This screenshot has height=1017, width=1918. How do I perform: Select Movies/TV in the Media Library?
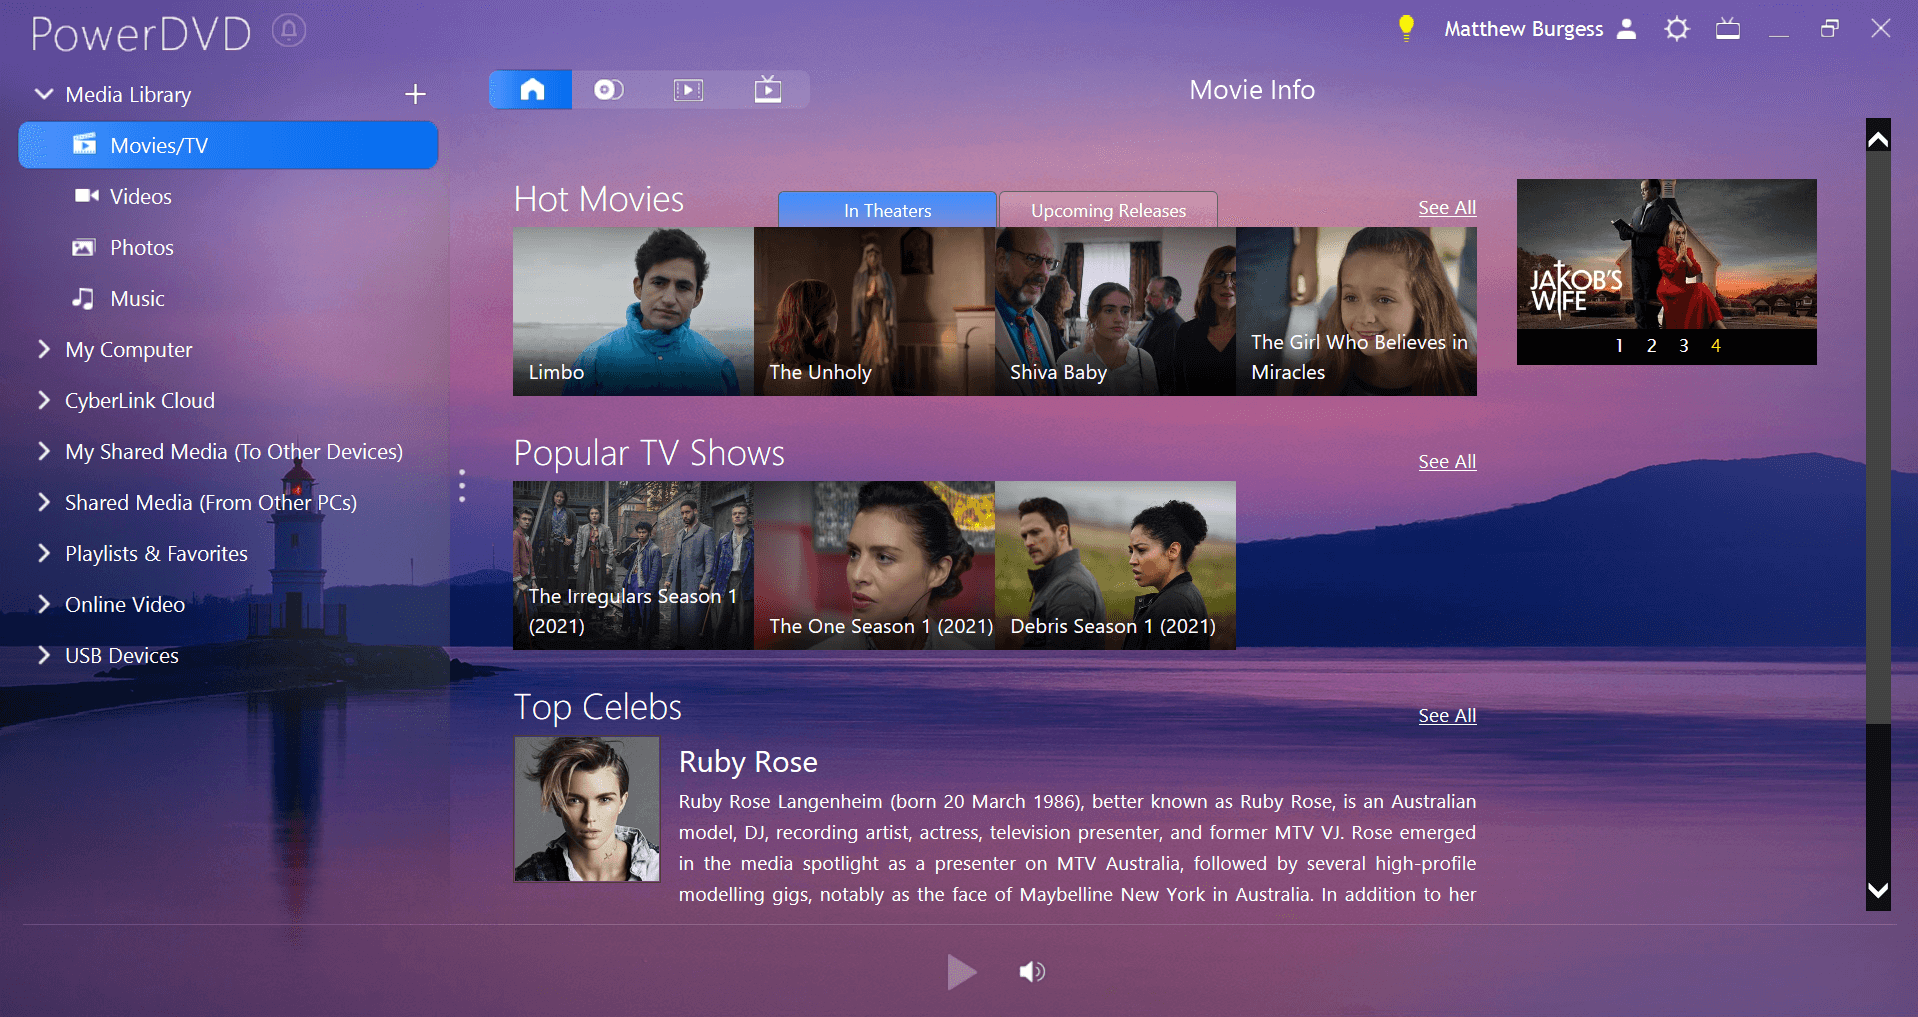point(228,145)
